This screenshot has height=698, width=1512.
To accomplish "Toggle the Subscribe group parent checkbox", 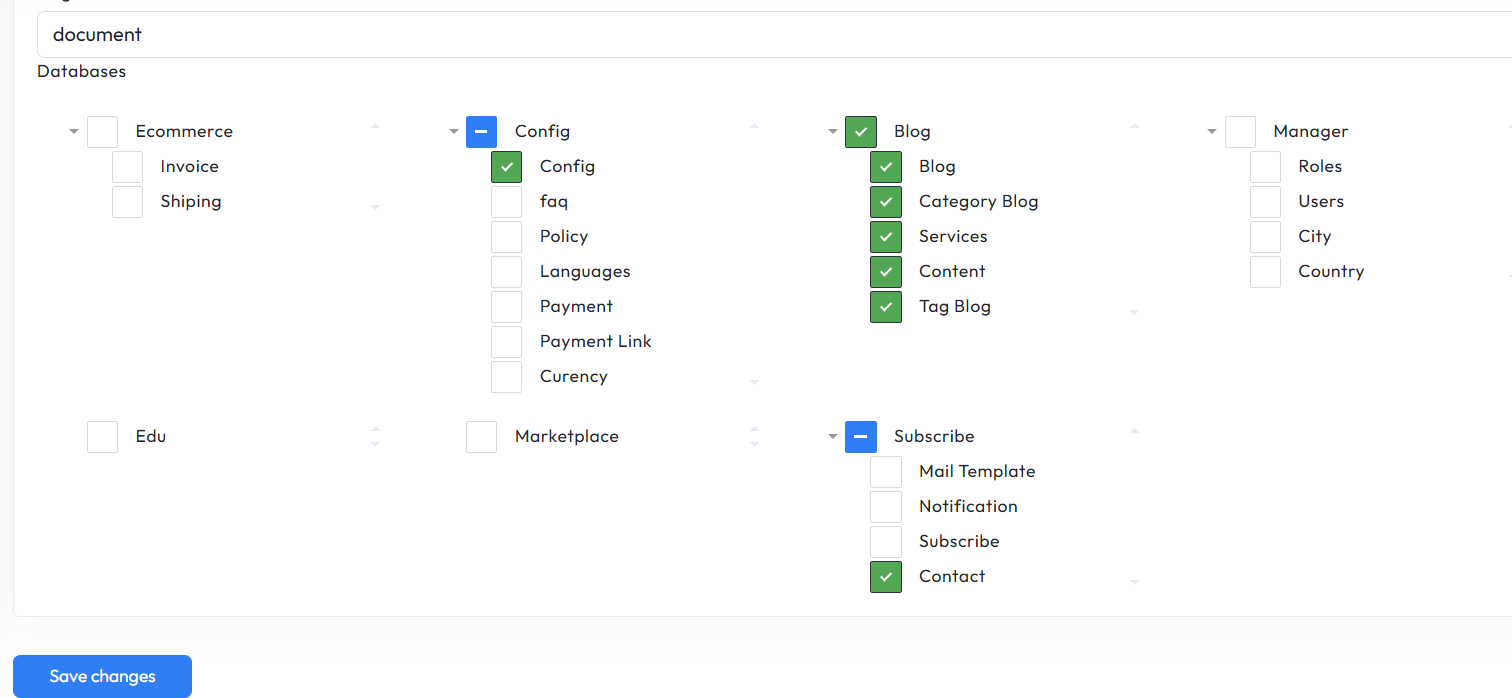I will tap(860, 437).
